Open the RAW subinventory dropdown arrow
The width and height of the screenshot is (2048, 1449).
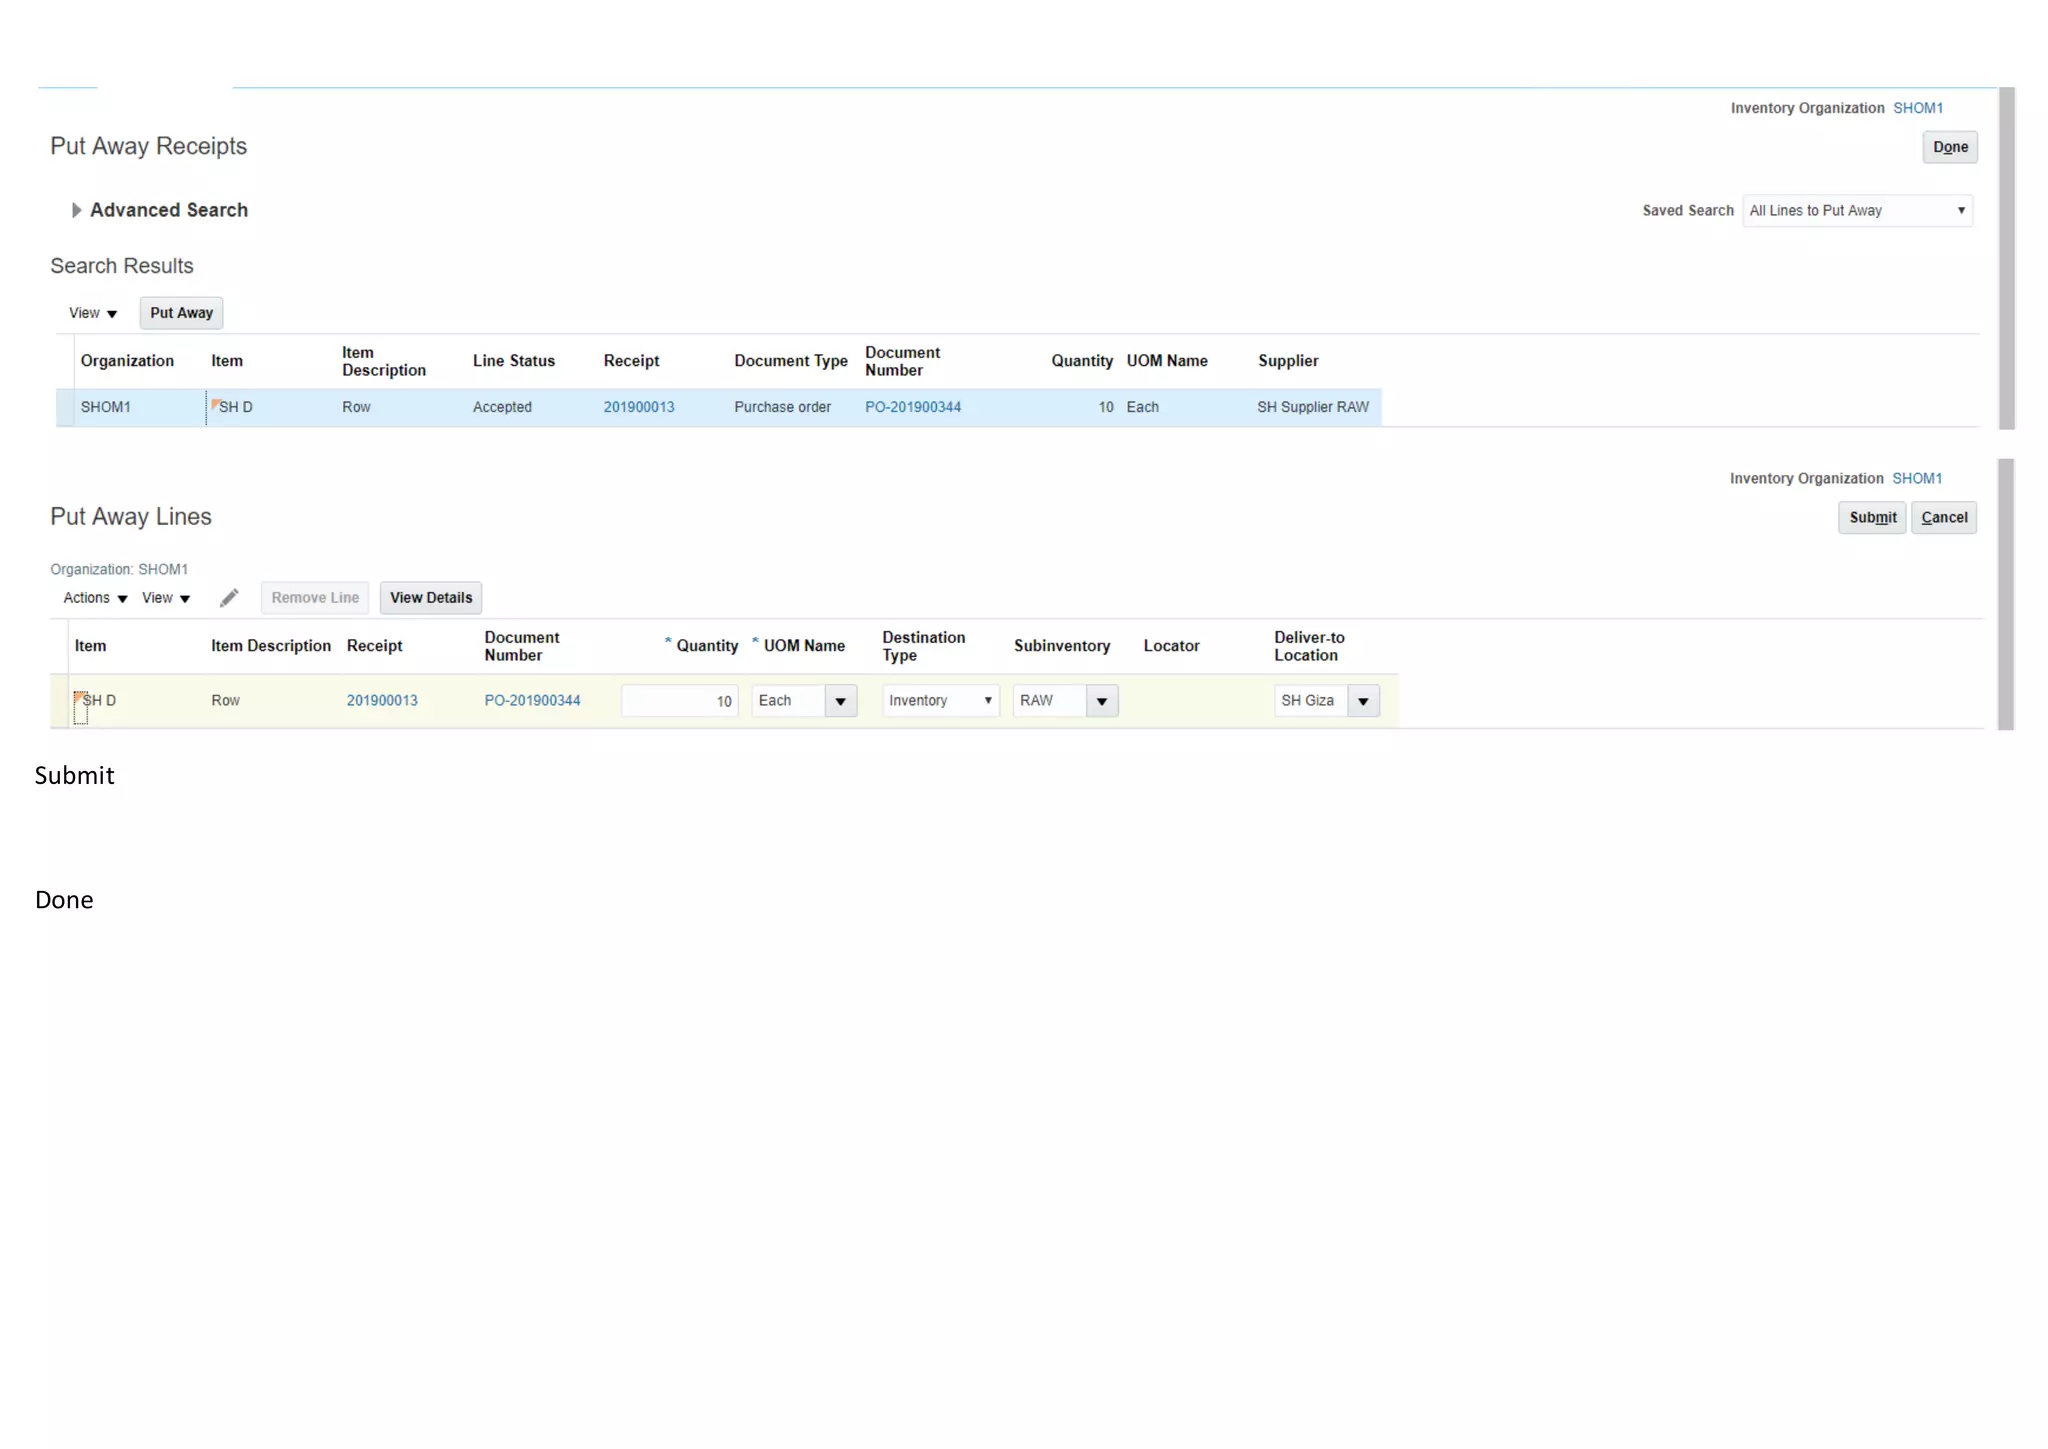[x=1101, y=701]
